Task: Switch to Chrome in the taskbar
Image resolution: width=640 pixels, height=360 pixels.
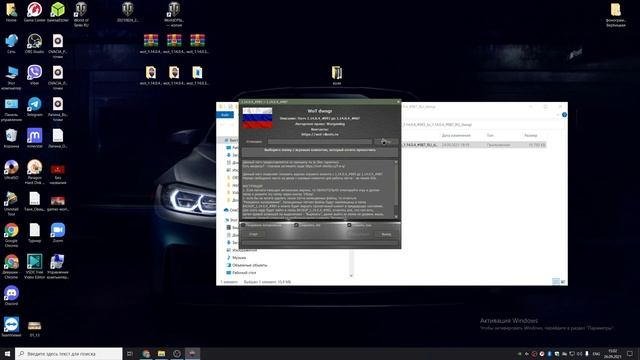Action: point(146,353)
